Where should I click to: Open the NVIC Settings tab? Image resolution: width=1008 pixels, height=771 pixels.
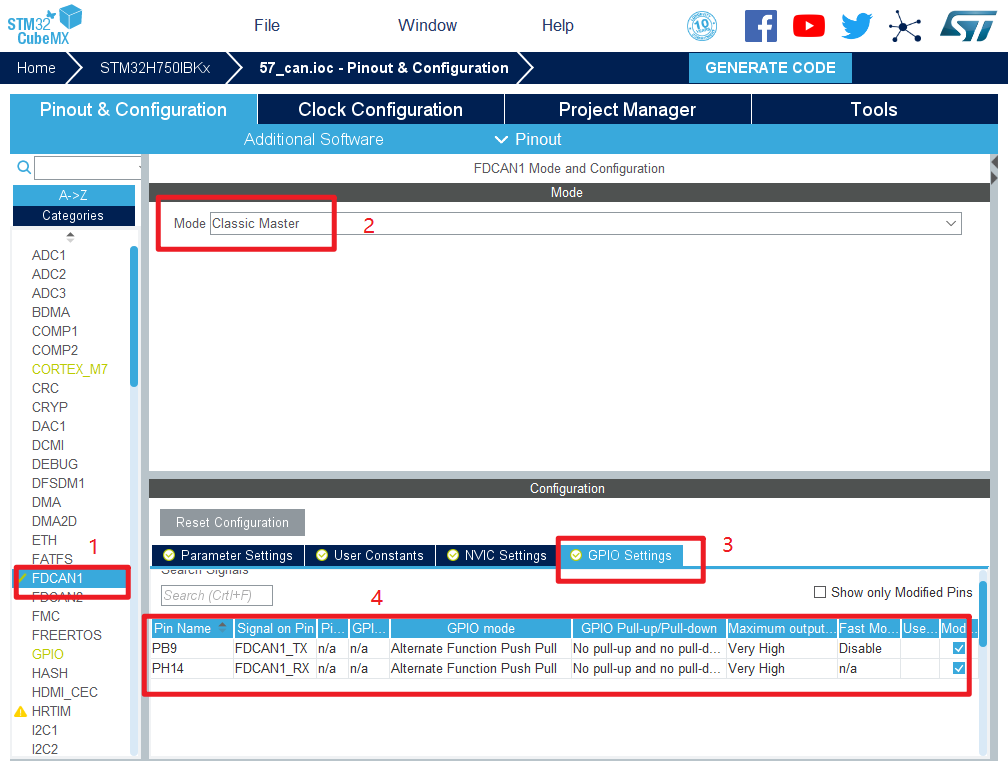(x=497, y=555)
